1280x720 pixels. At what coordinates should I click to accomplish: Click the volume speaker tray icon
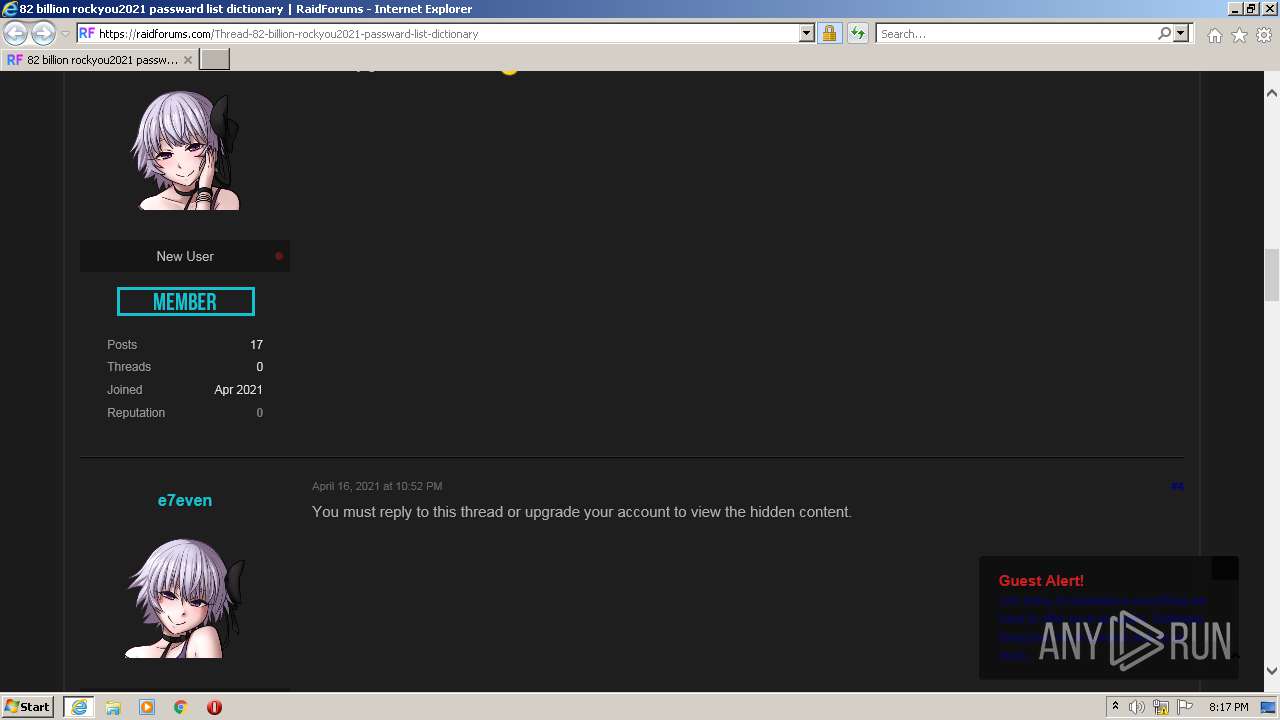pos(1137,707)
